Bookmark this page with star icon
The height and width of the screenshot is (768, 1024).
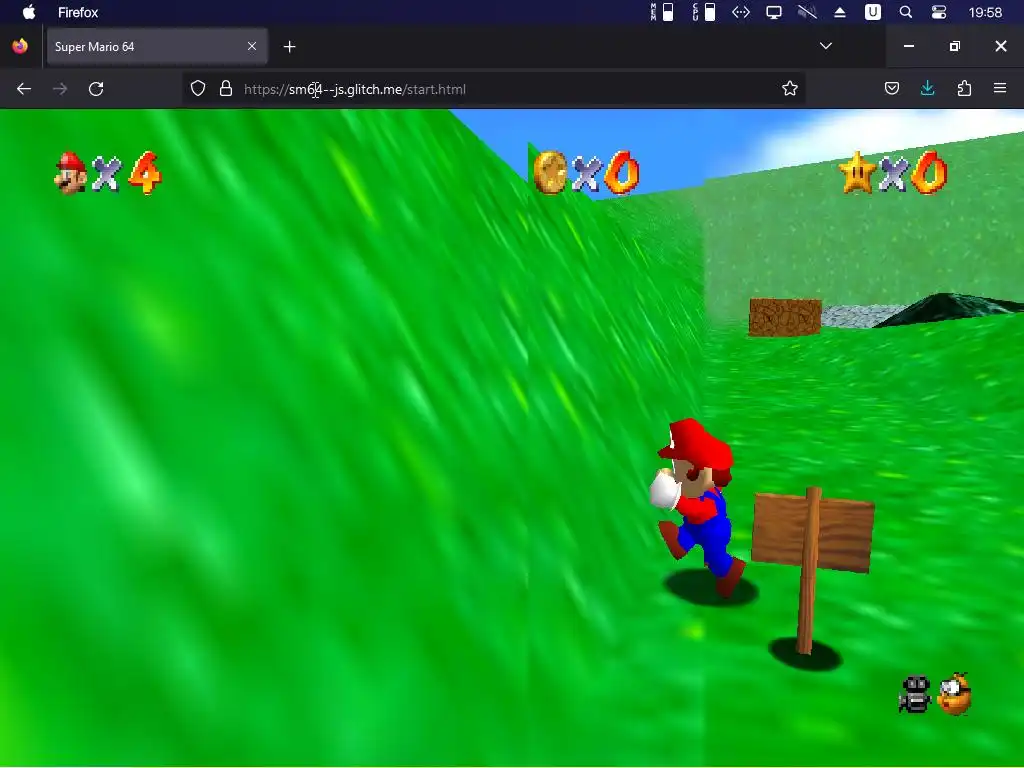click(790, 89)
